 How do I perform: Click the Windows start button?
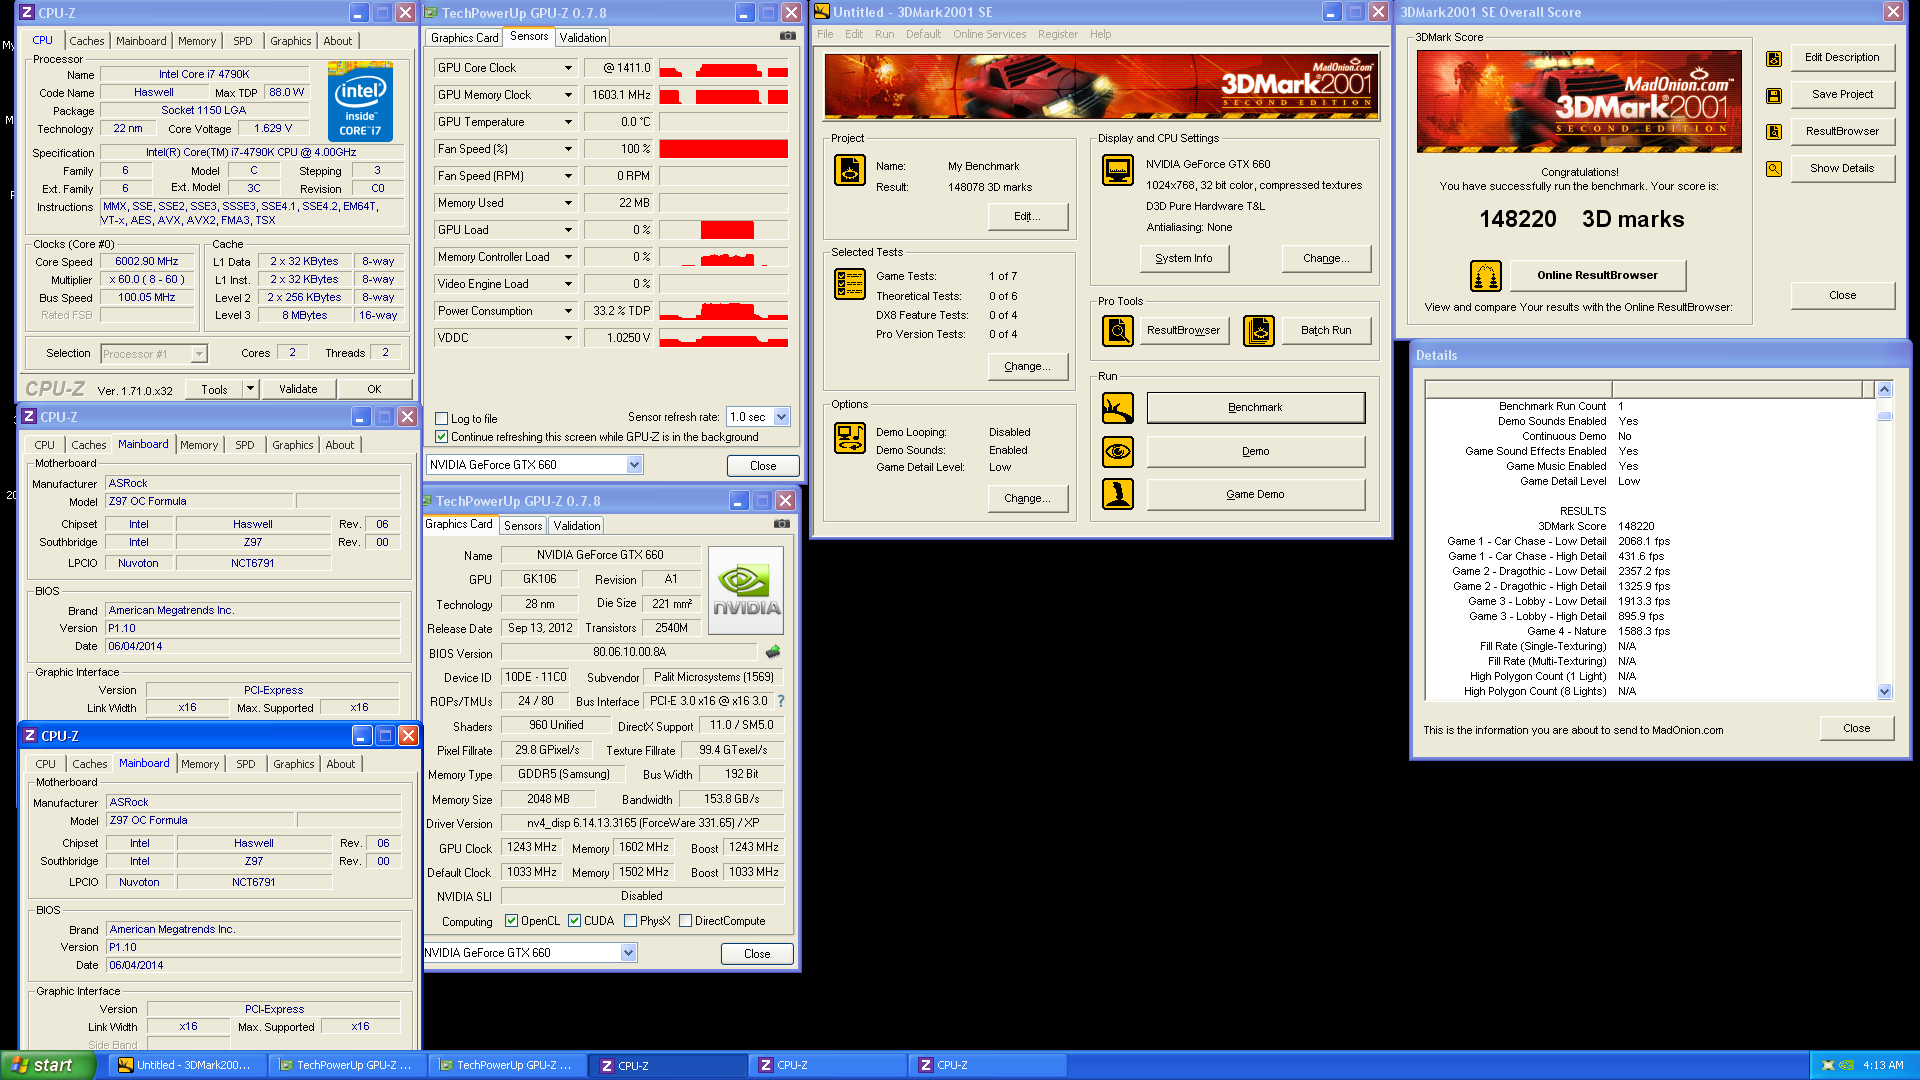46,1065
